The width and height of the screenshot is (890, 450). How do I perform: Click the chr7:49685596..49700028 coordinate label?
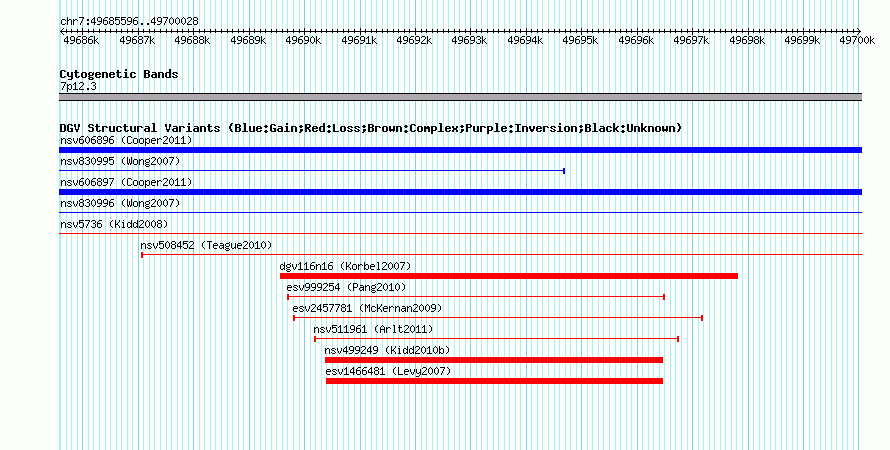pyautogui.click(x=129, y=21)
